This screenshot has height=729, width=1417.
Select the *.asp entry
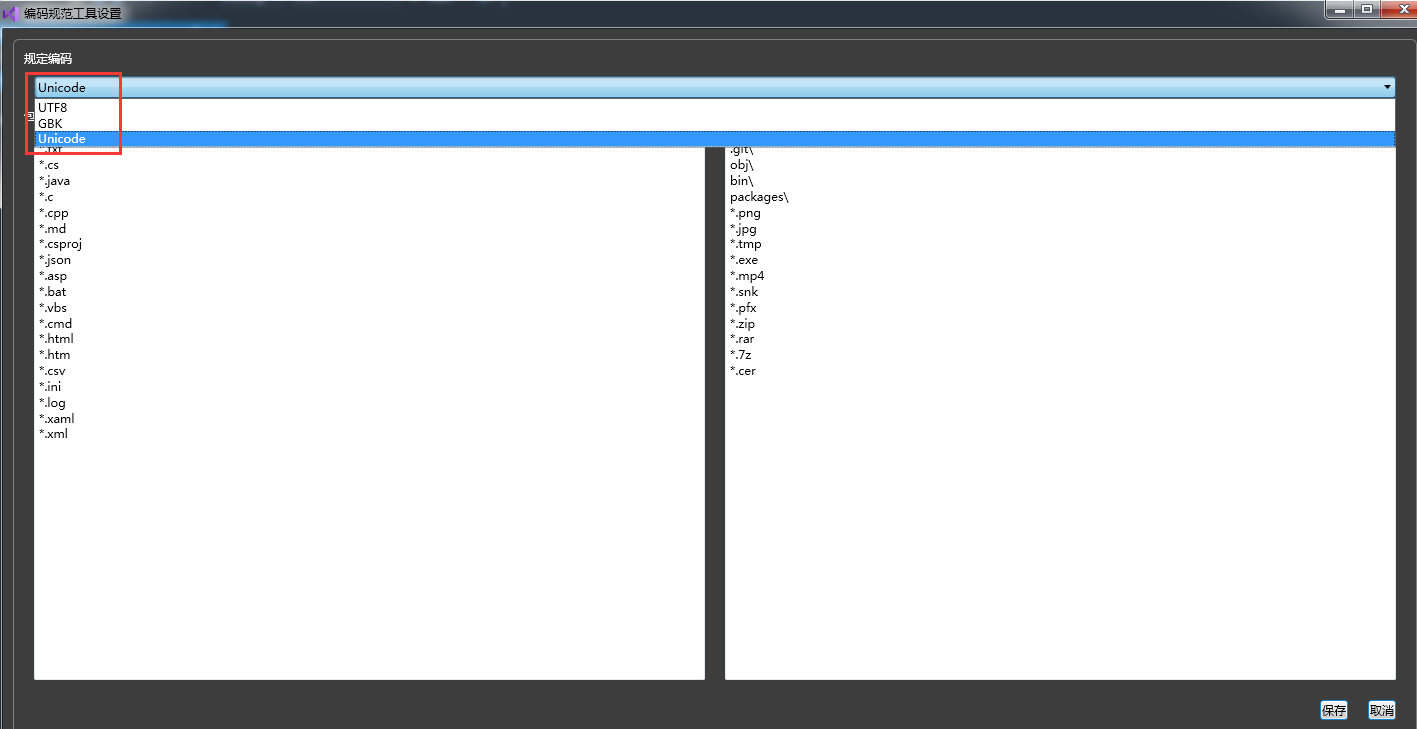coord(53,276)
